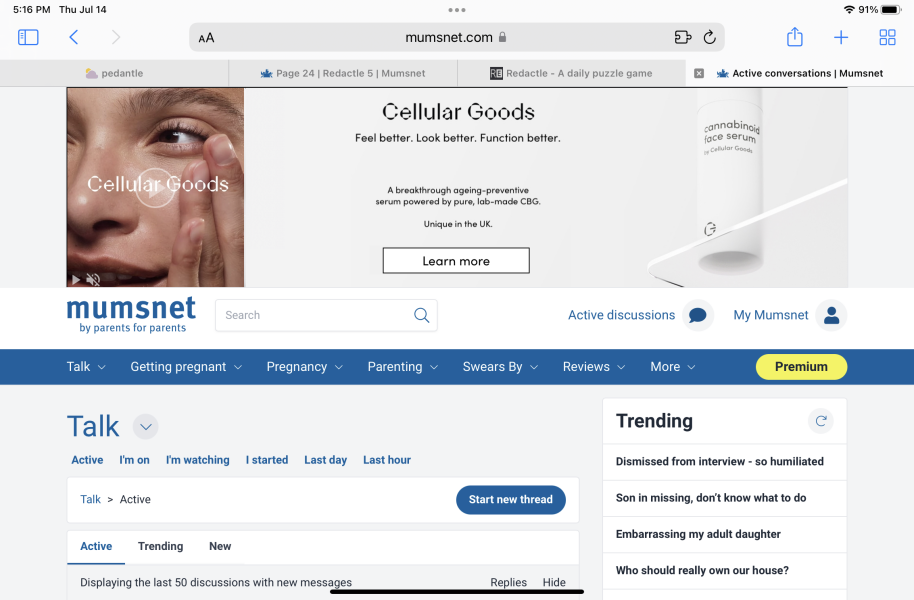Add a new tab with the plus icon
Viewport: 914px width, 600px height.
coord(841,37)
